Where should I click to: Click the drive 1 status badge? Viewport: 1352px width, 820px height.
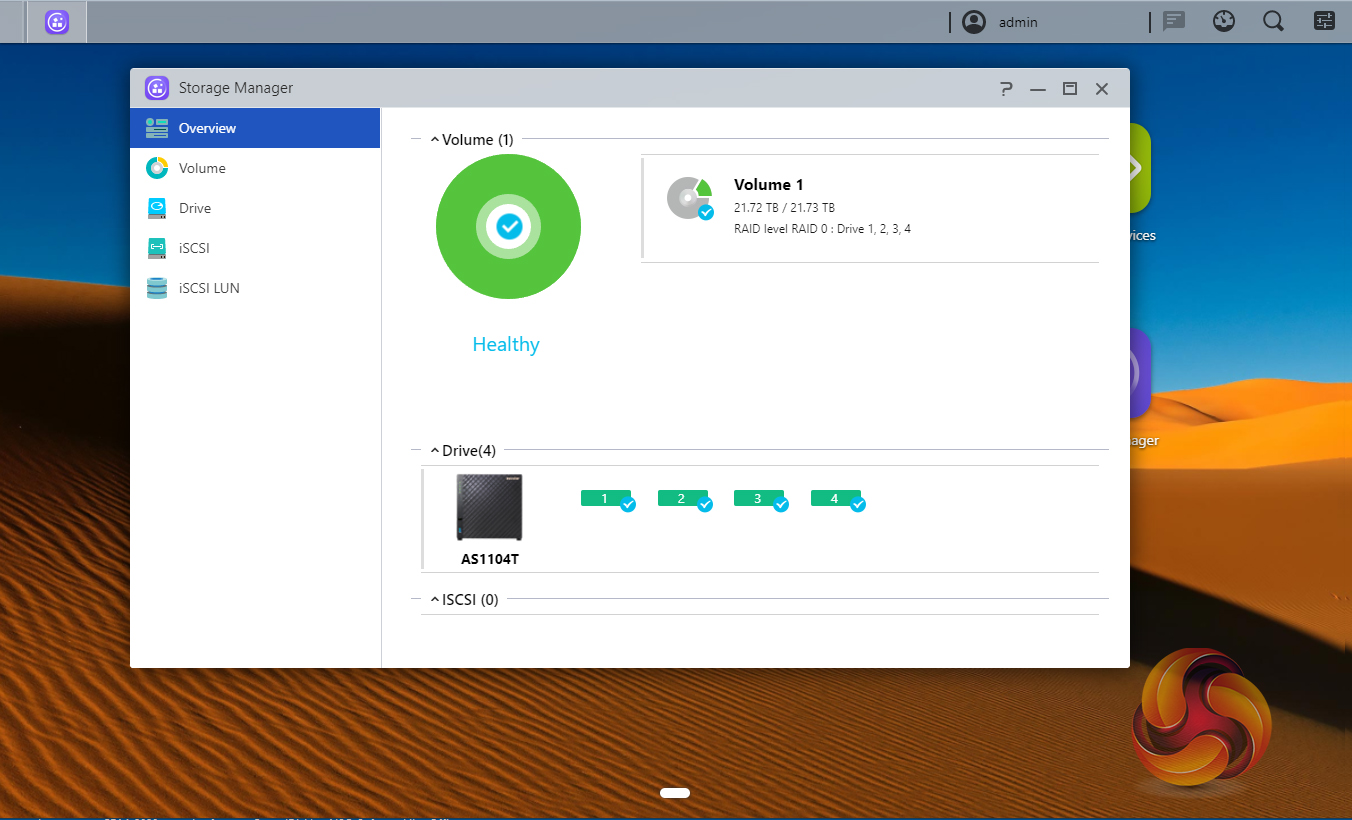606,498
